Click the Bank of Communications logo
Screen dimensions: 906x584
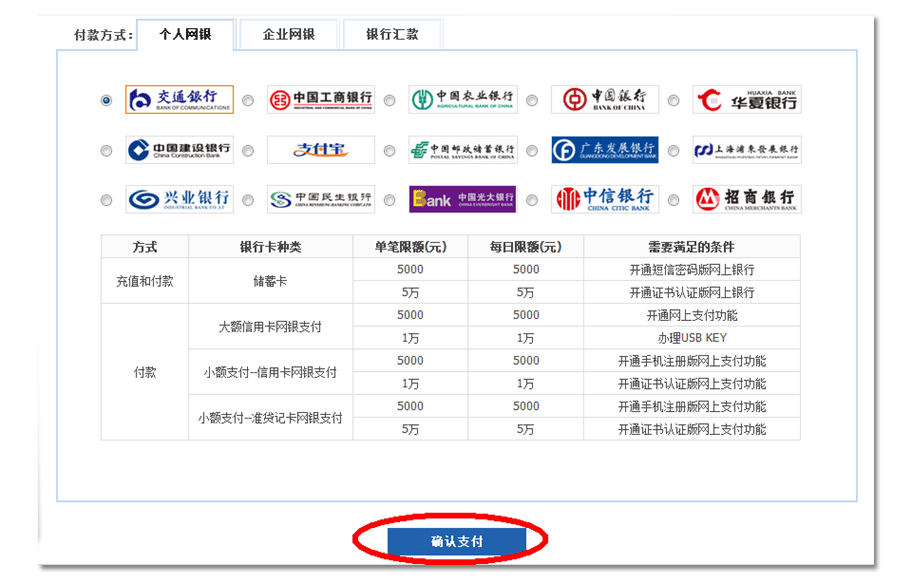179,100
